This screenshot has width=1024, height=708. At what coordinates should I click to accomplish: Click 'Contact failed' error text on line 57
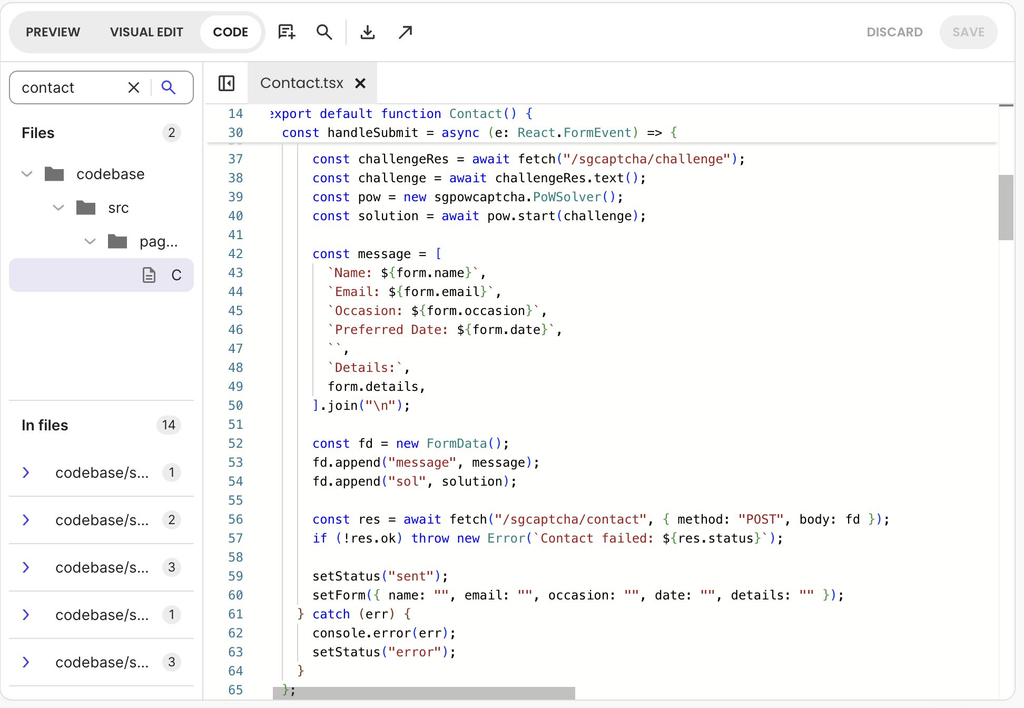tap(598, 538)
